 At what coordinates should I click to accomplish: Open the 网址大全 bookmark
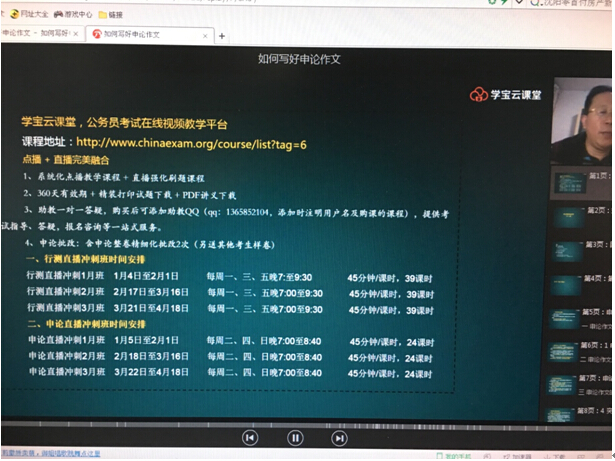(29, 14)
